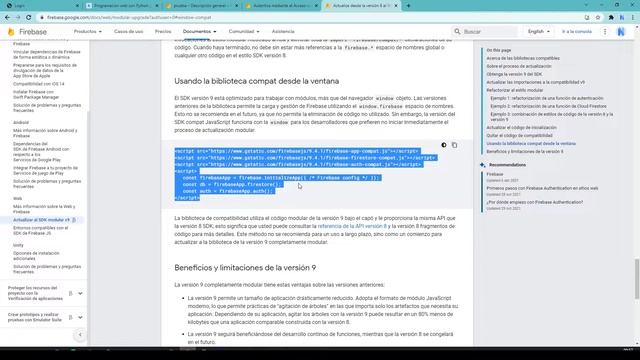Click the Recommendations sparkle icon
The image size is (640, 360).
coord(482,165)
